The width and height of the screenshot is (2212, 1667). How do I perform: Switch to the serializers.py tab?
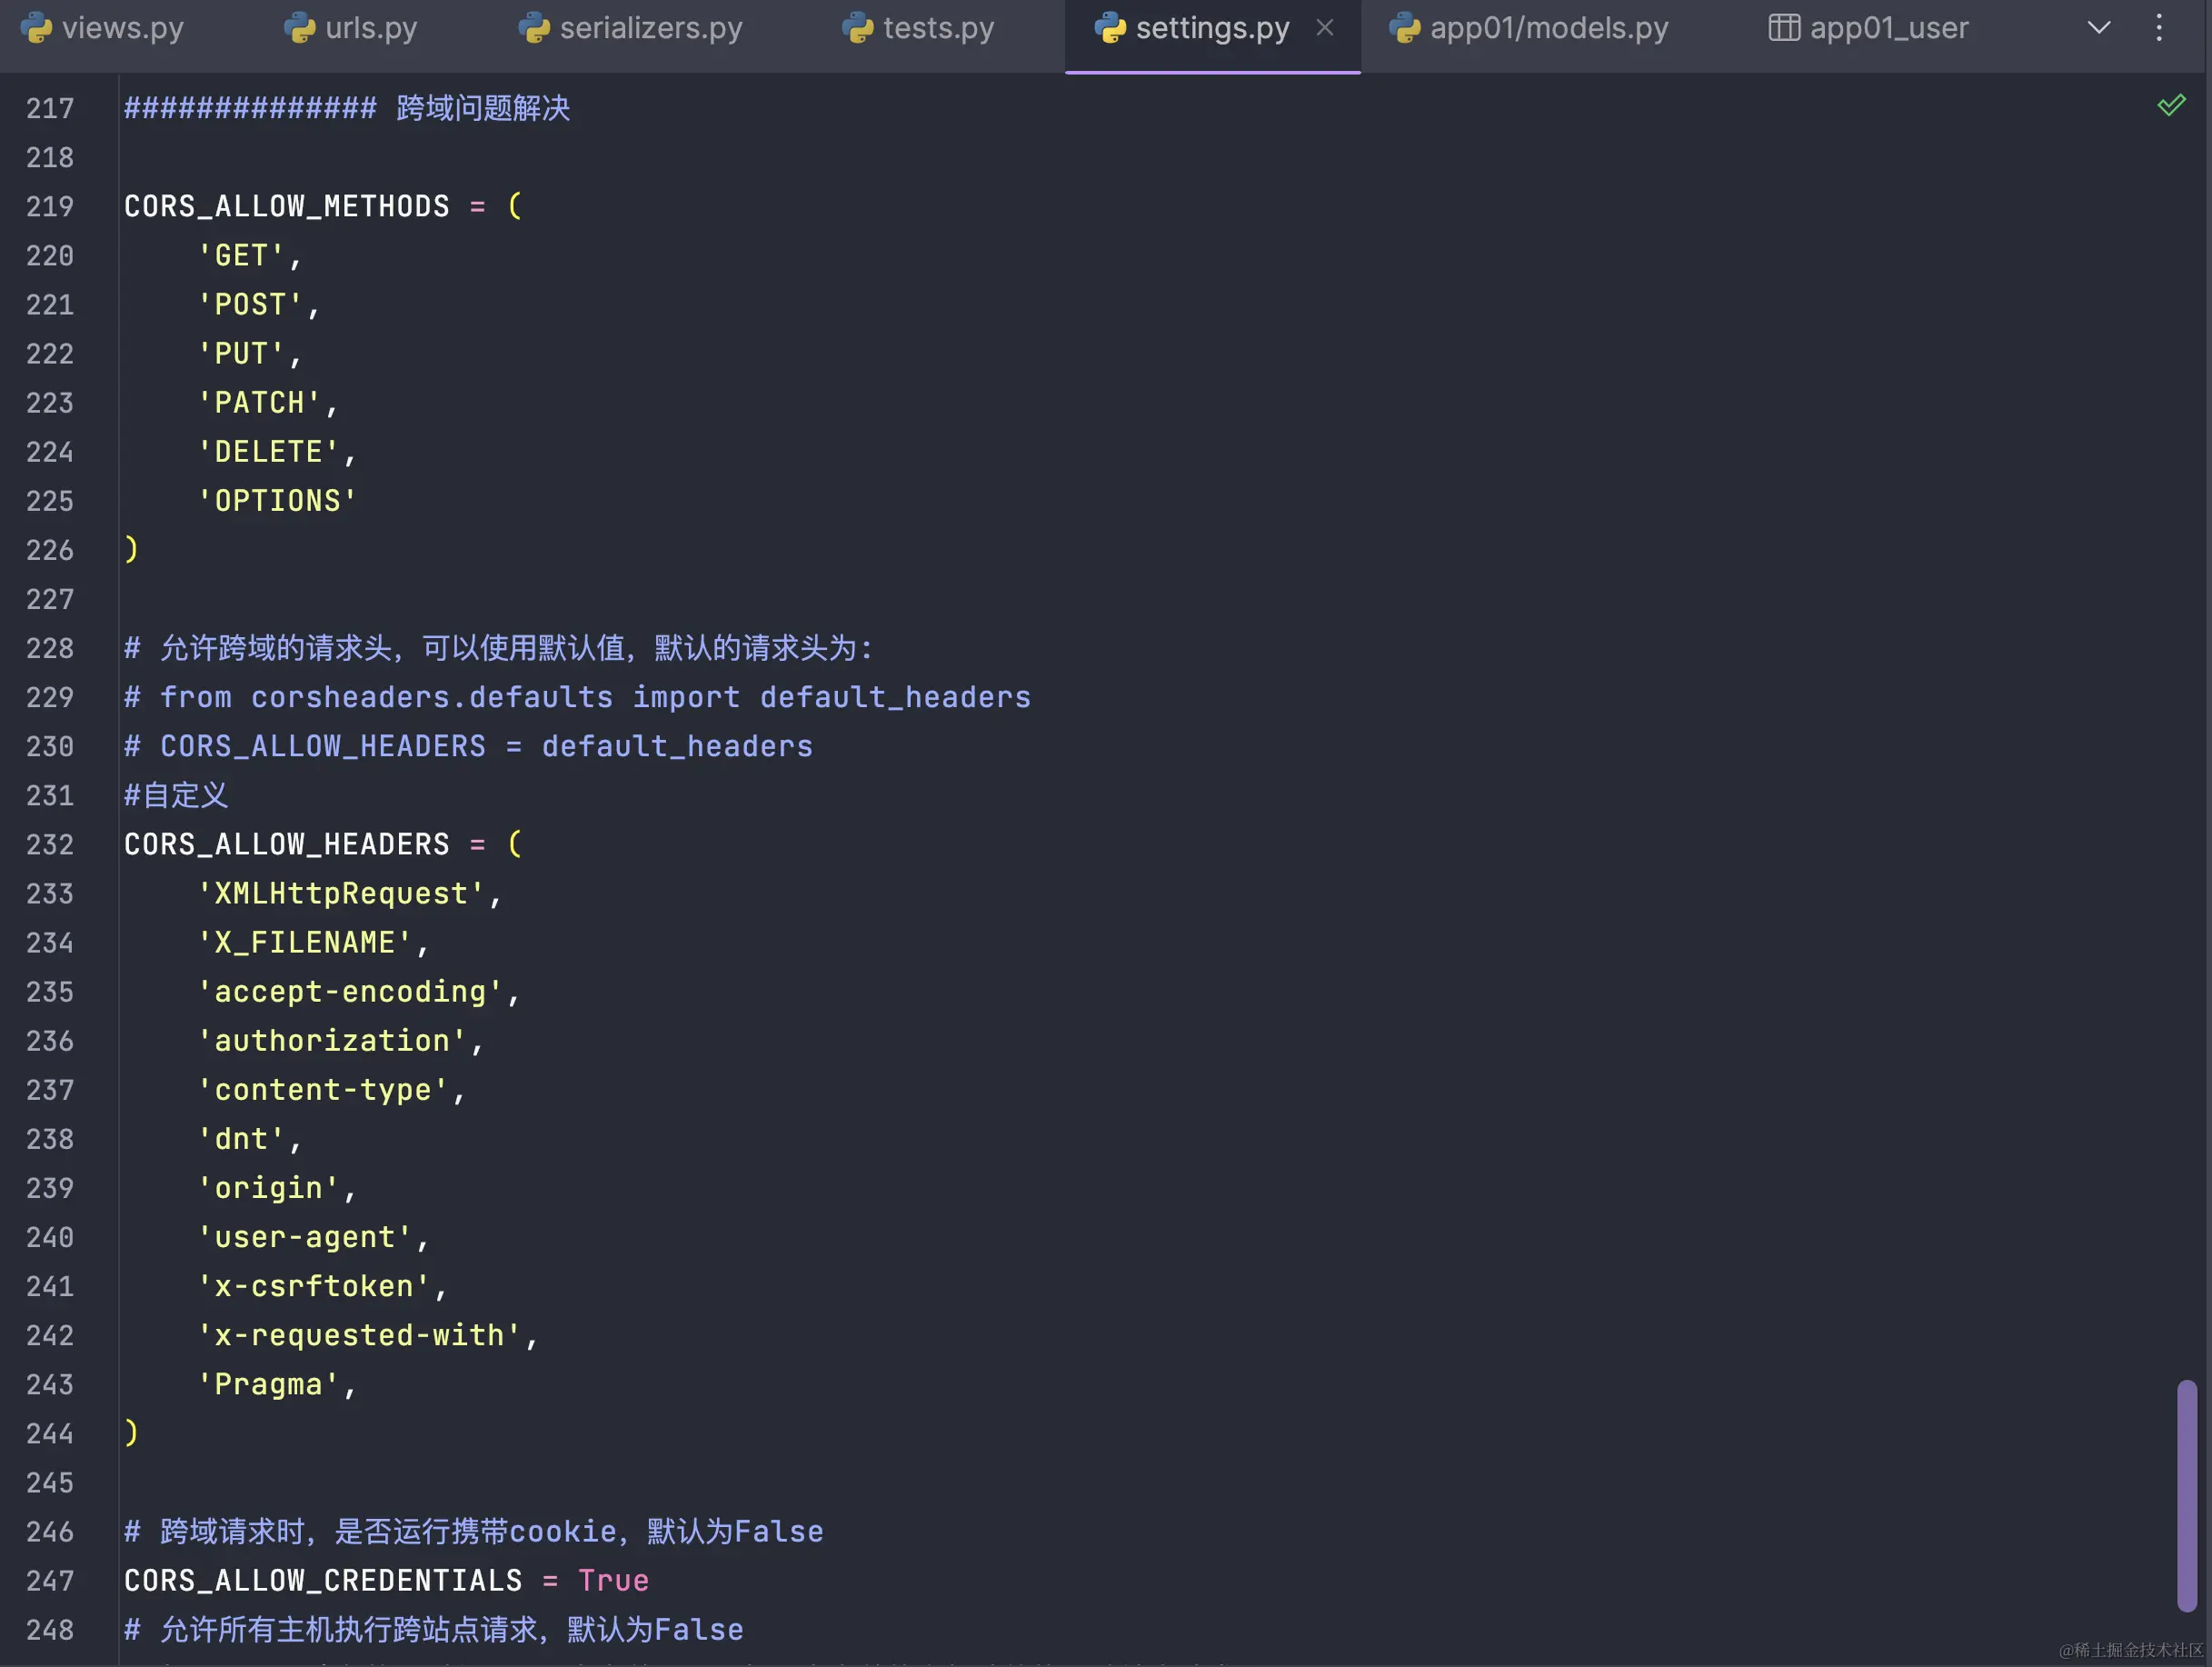[x=650, y=28]
